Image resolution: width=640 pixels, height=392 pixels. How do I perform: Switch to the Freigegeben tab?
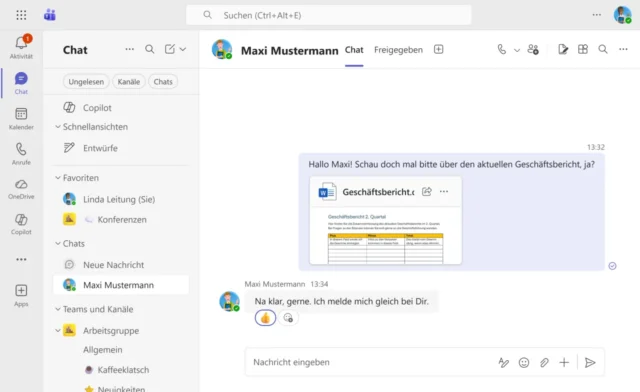tap(398, 50)
